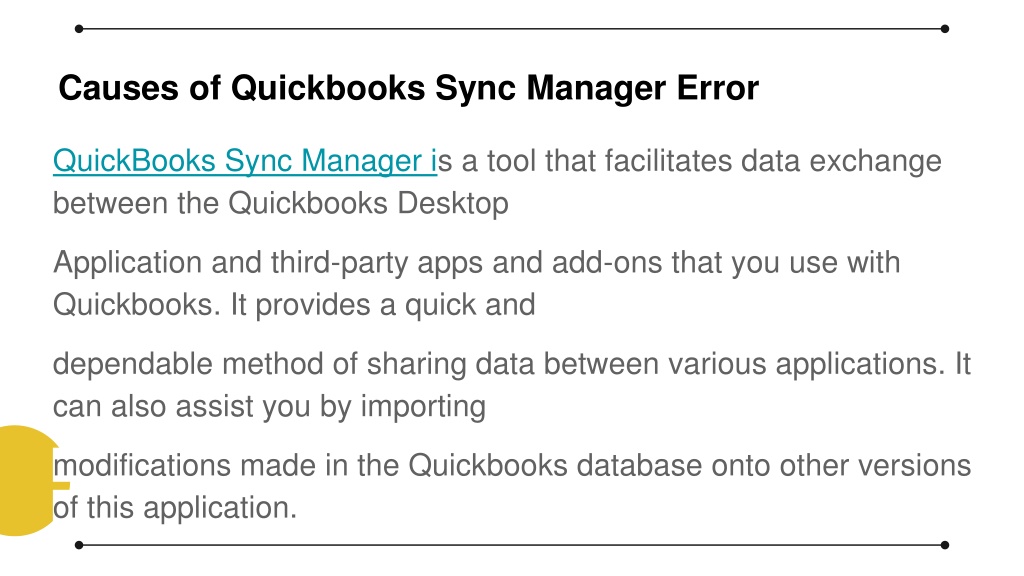Click the right end dot of the top line
1024x576 pixels.
point(945,29)
